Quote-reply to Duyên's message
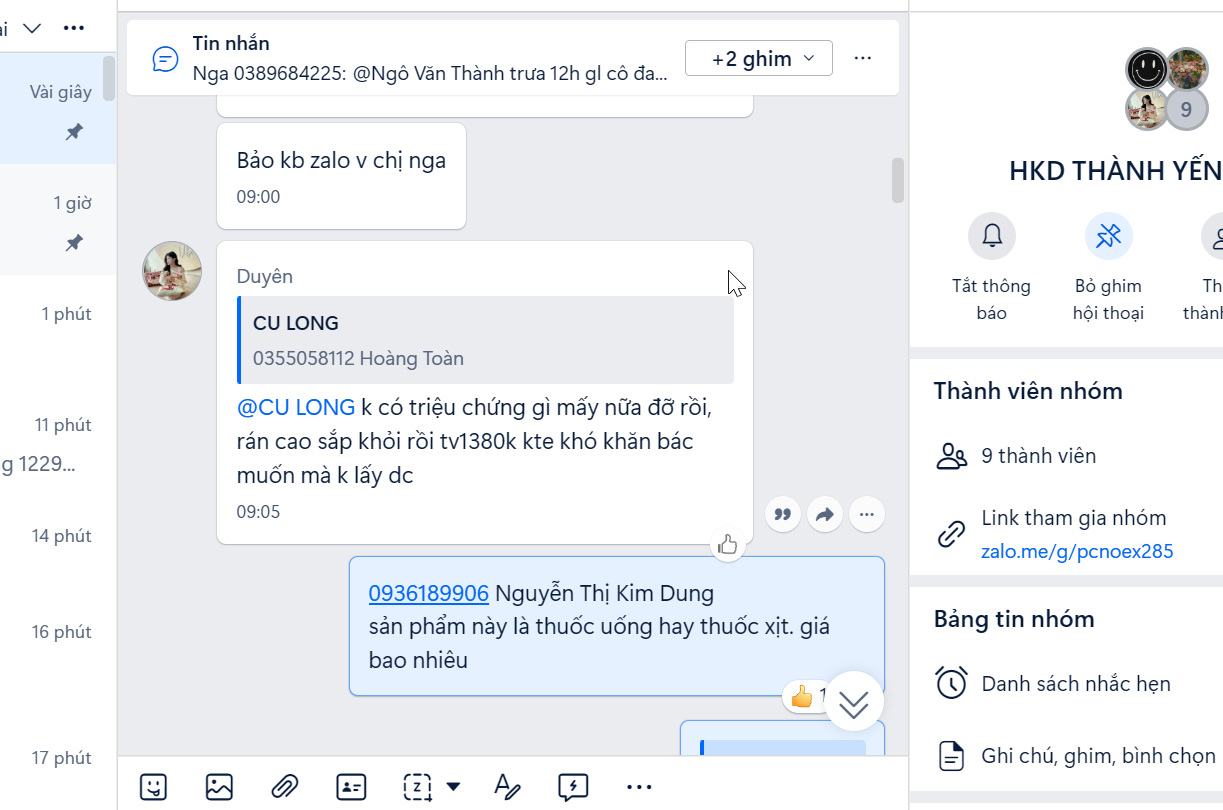1223x810 pixels. pos(783,515)
